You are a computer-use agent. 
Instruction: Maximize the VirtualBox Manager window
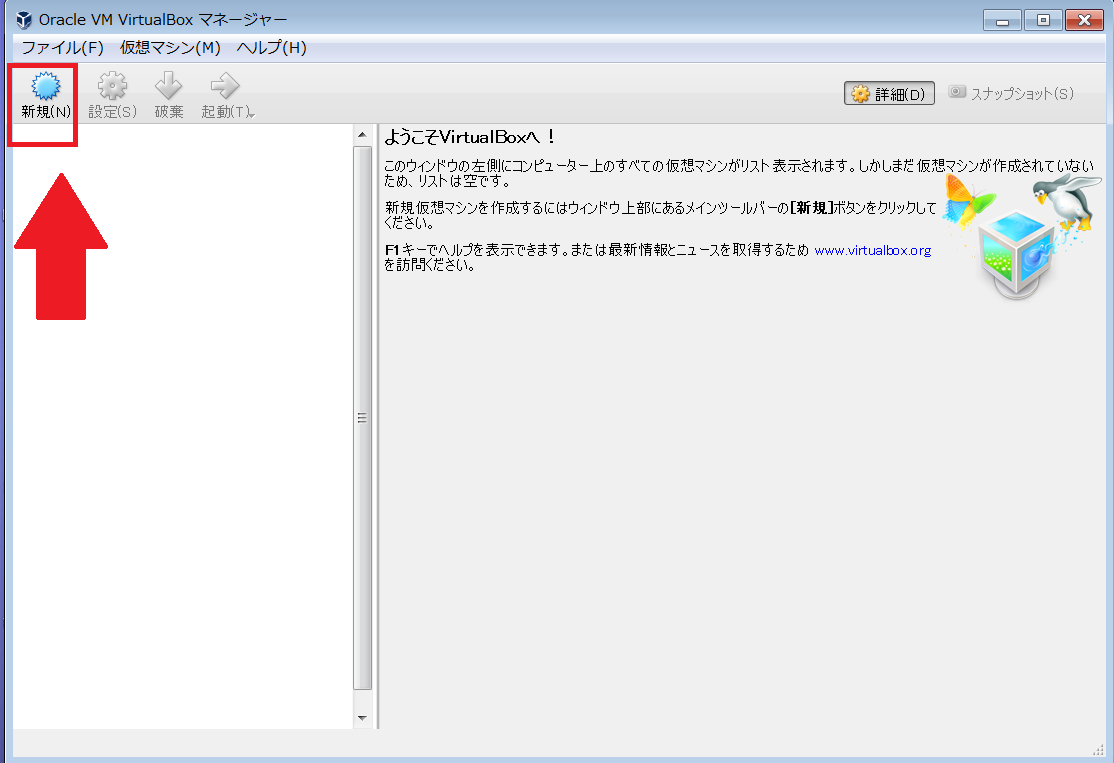click(1043, 20)
